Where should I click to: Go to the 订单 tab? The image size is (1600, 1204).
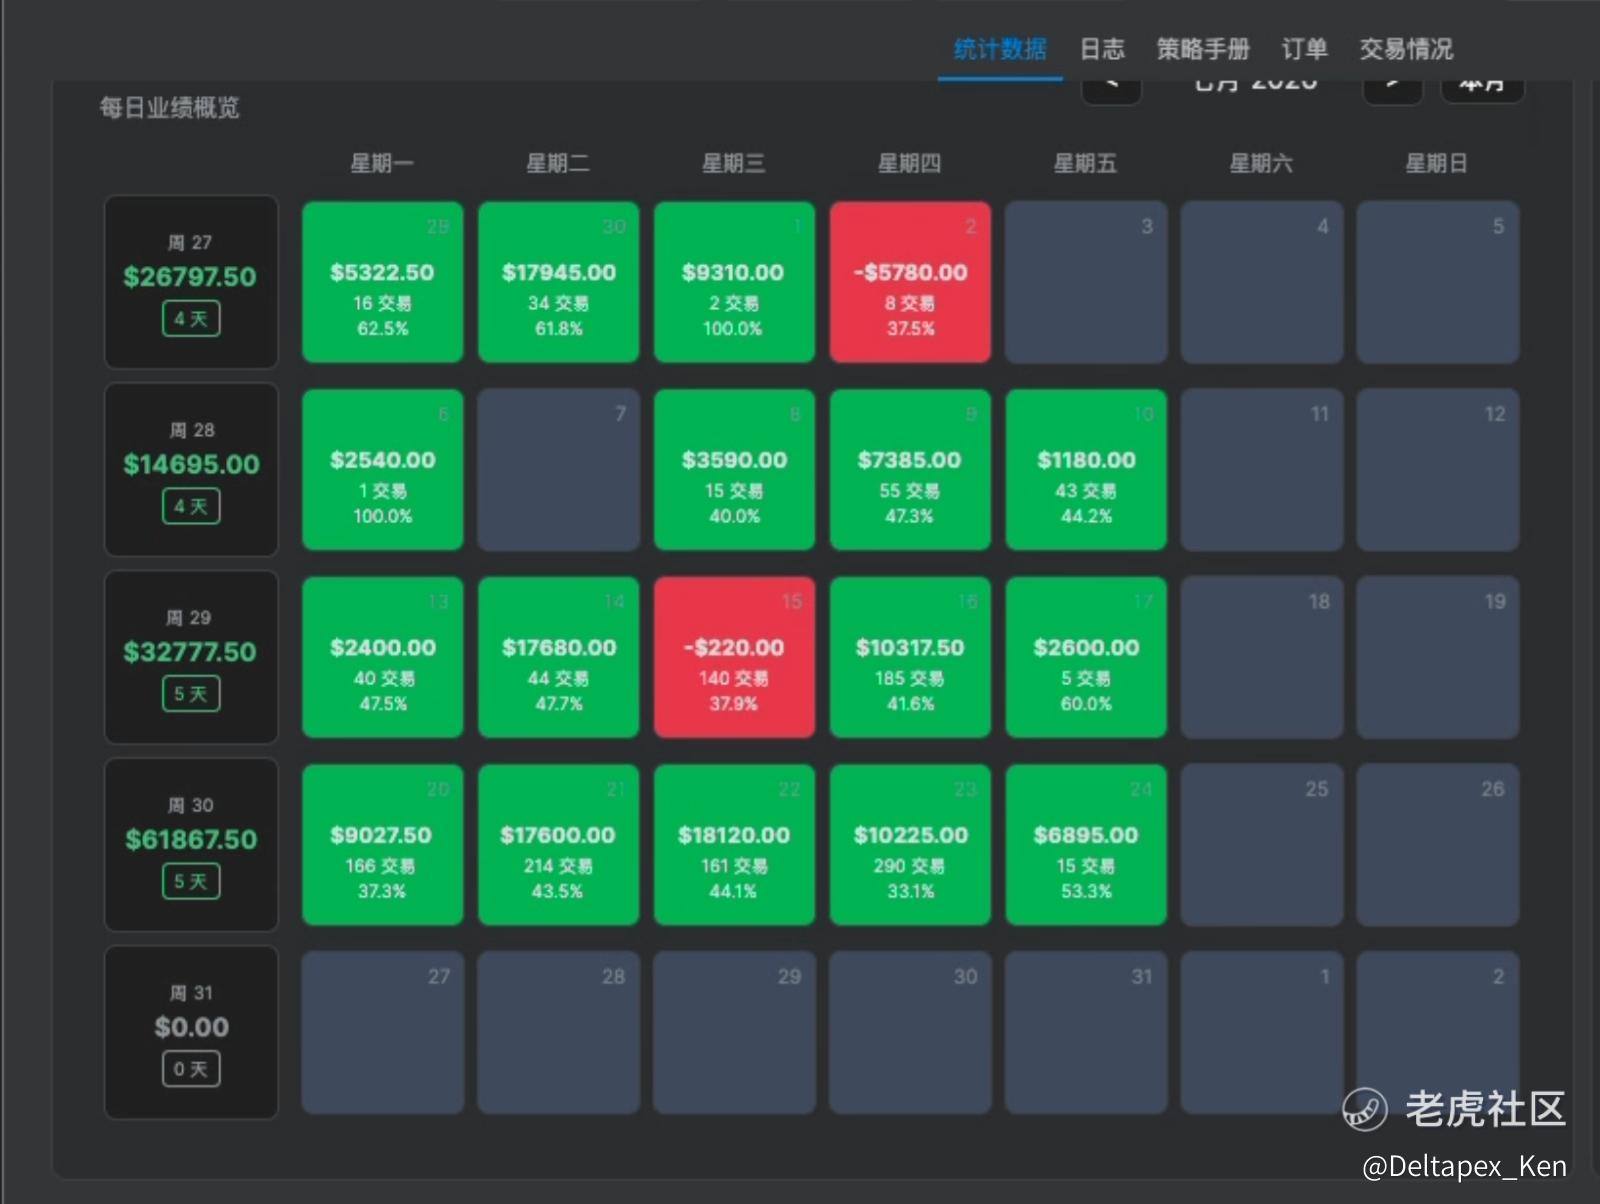pyautogui.click(x=1304, y=49)
